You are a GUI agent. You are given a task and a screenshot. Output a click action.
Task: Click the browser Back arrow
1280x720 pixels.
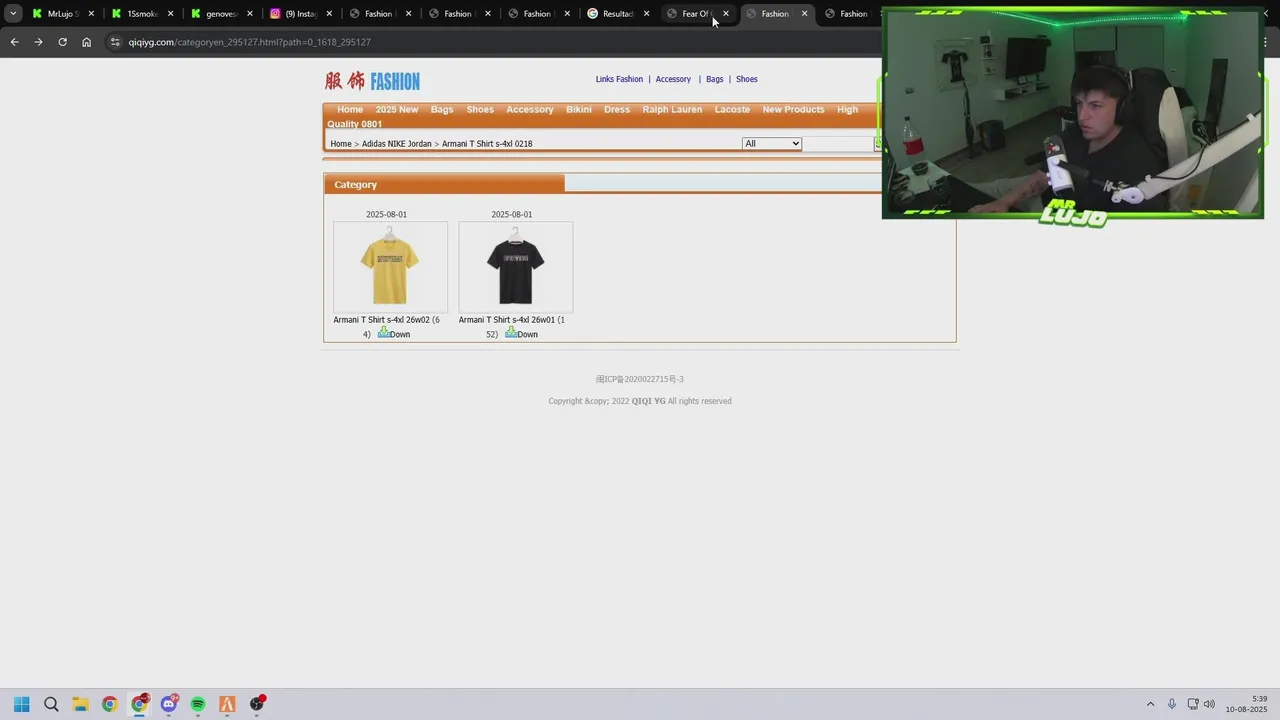click(14, 42)
